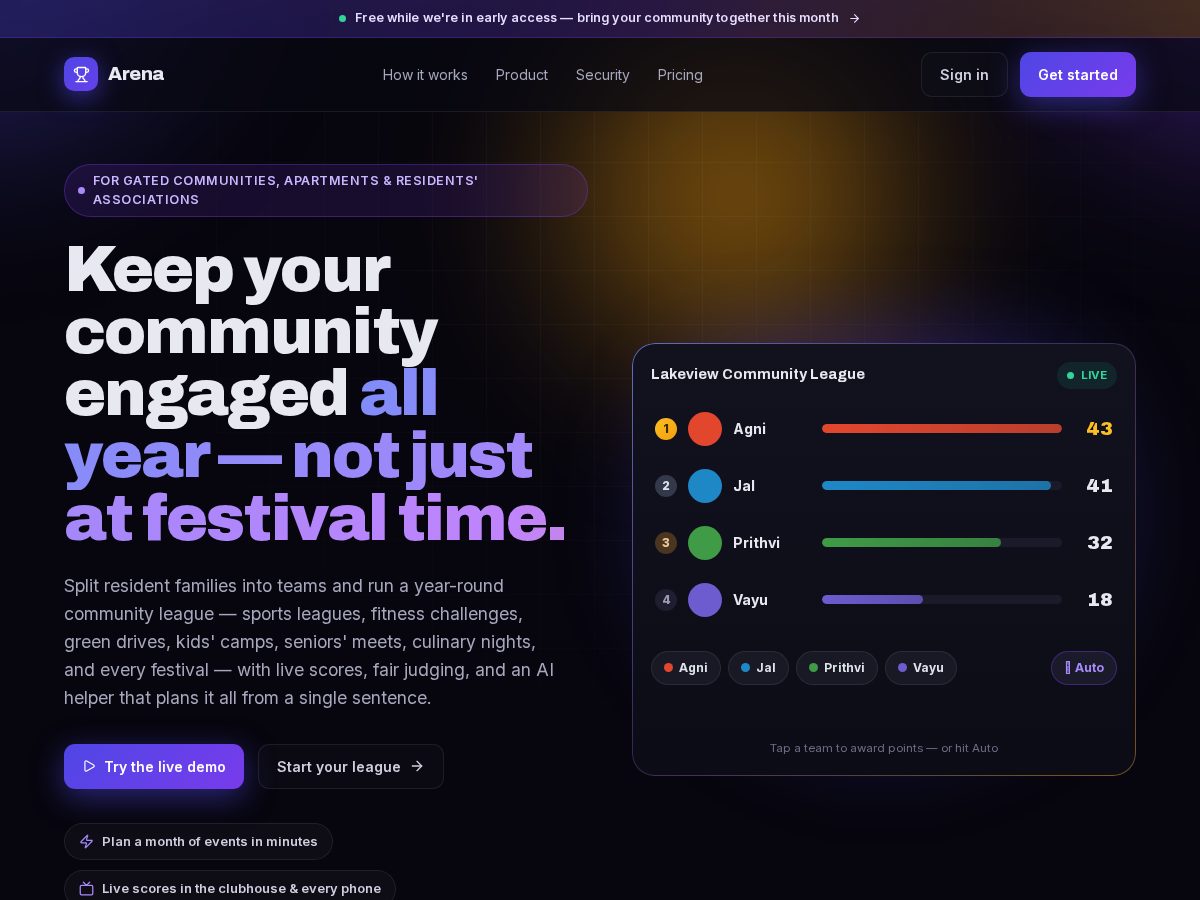Click the Prithvi name in leaderboard row
Screen dimensions: 1200x900
[x=757, y=543]
